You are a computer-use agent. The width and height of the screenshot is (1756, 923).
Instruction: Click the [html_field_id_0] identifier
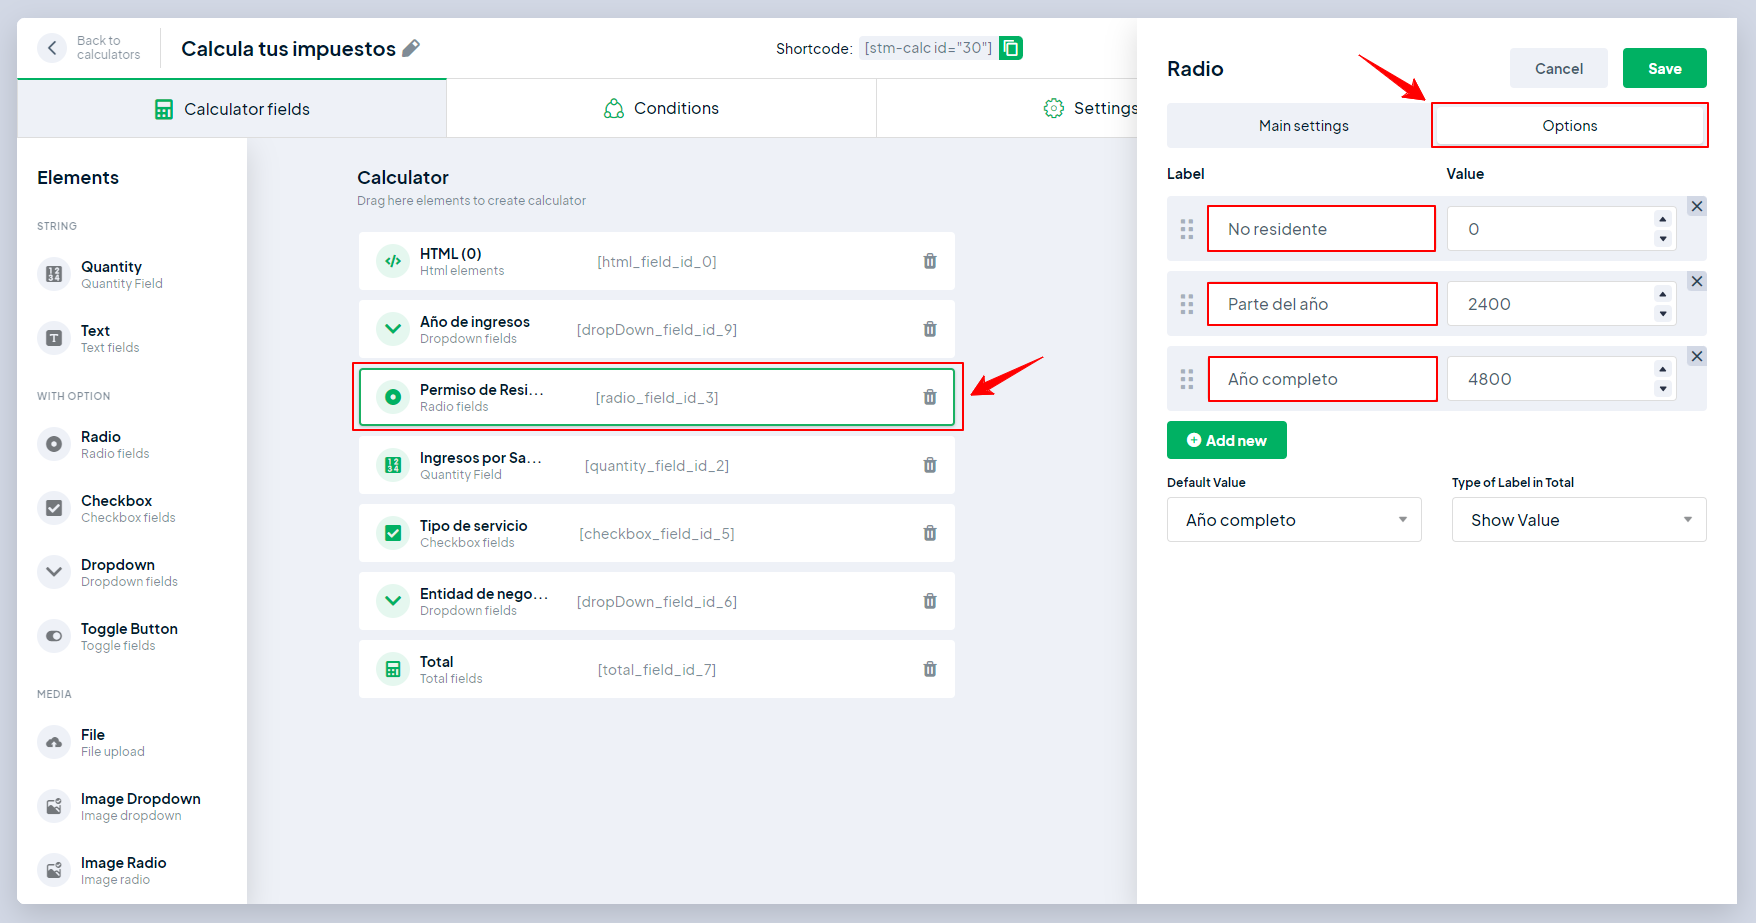(x=657, y=261)
